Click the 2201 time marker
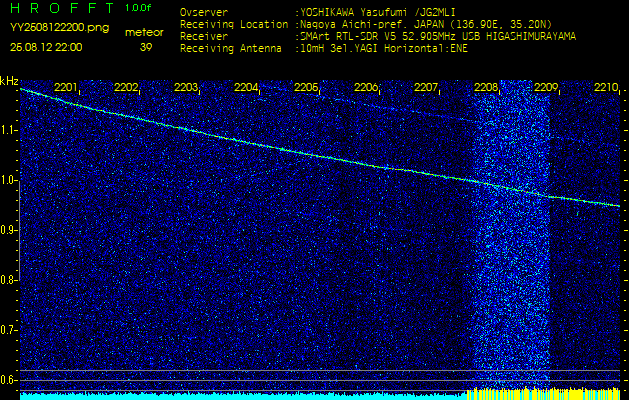This screenshot has width=629, height=400. (66, 87)
